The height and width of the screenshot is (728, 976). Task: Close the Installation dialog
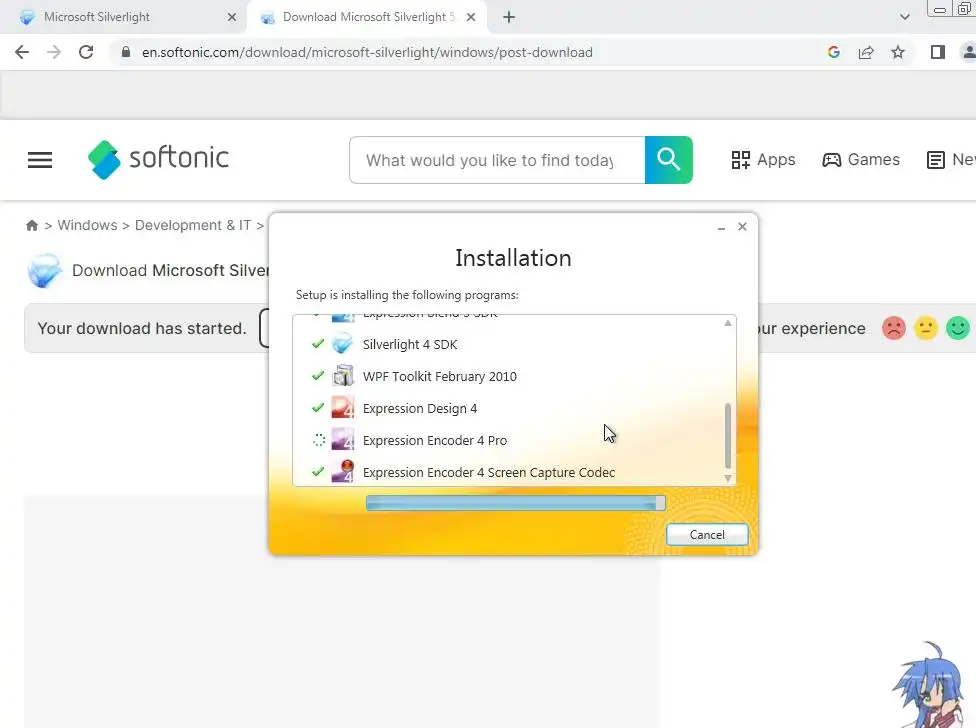[x=742, y=226]
